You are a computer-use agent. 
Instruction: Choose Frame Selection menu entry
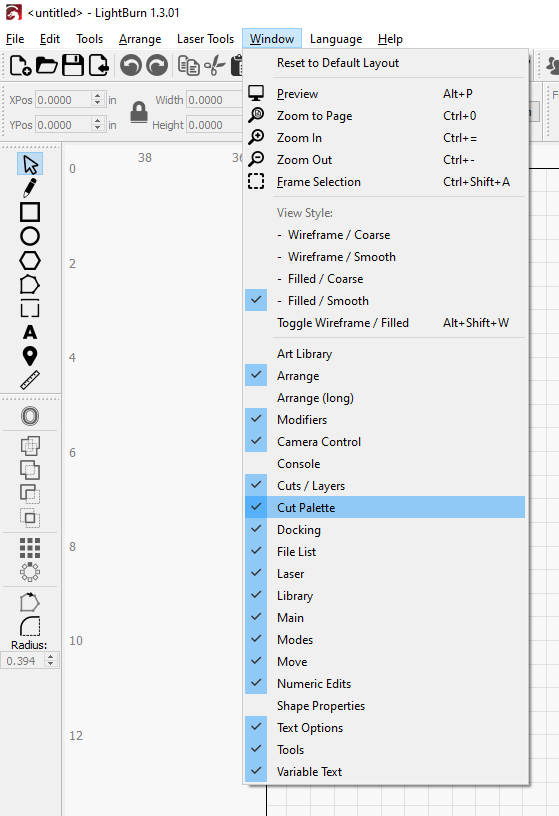point(385,182)
